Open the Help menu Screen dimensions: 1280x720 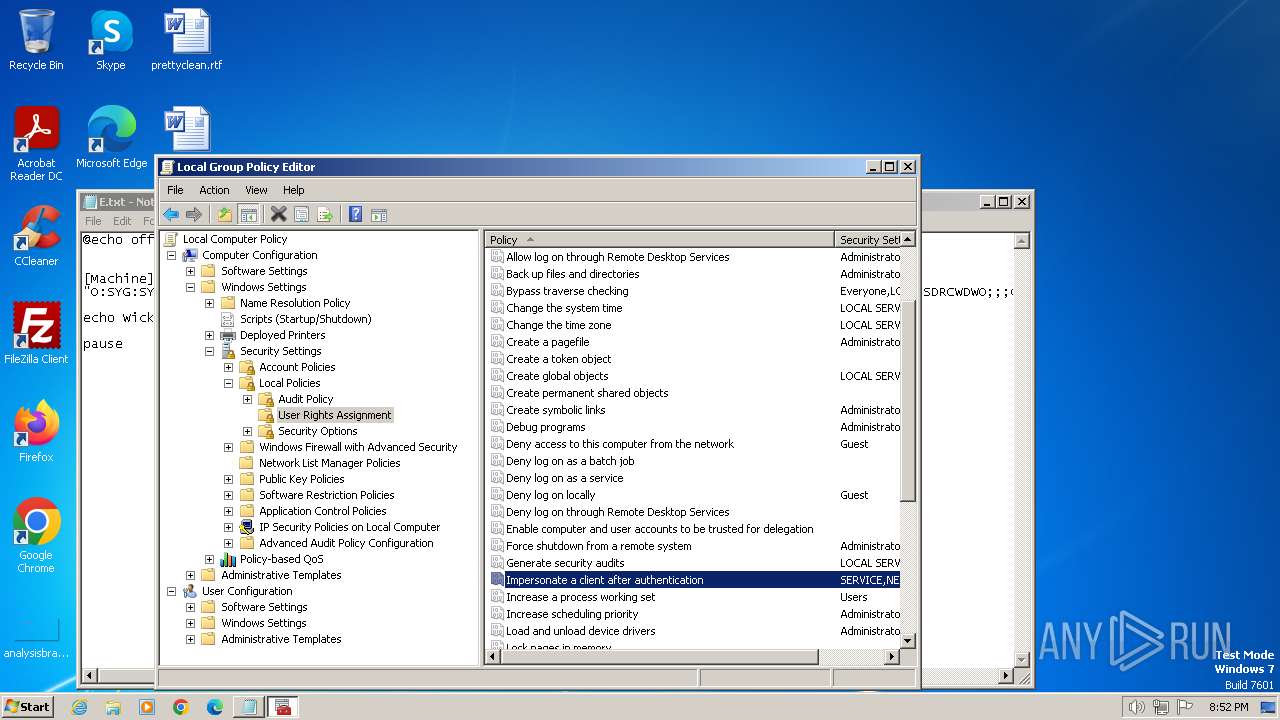(293, 190)
